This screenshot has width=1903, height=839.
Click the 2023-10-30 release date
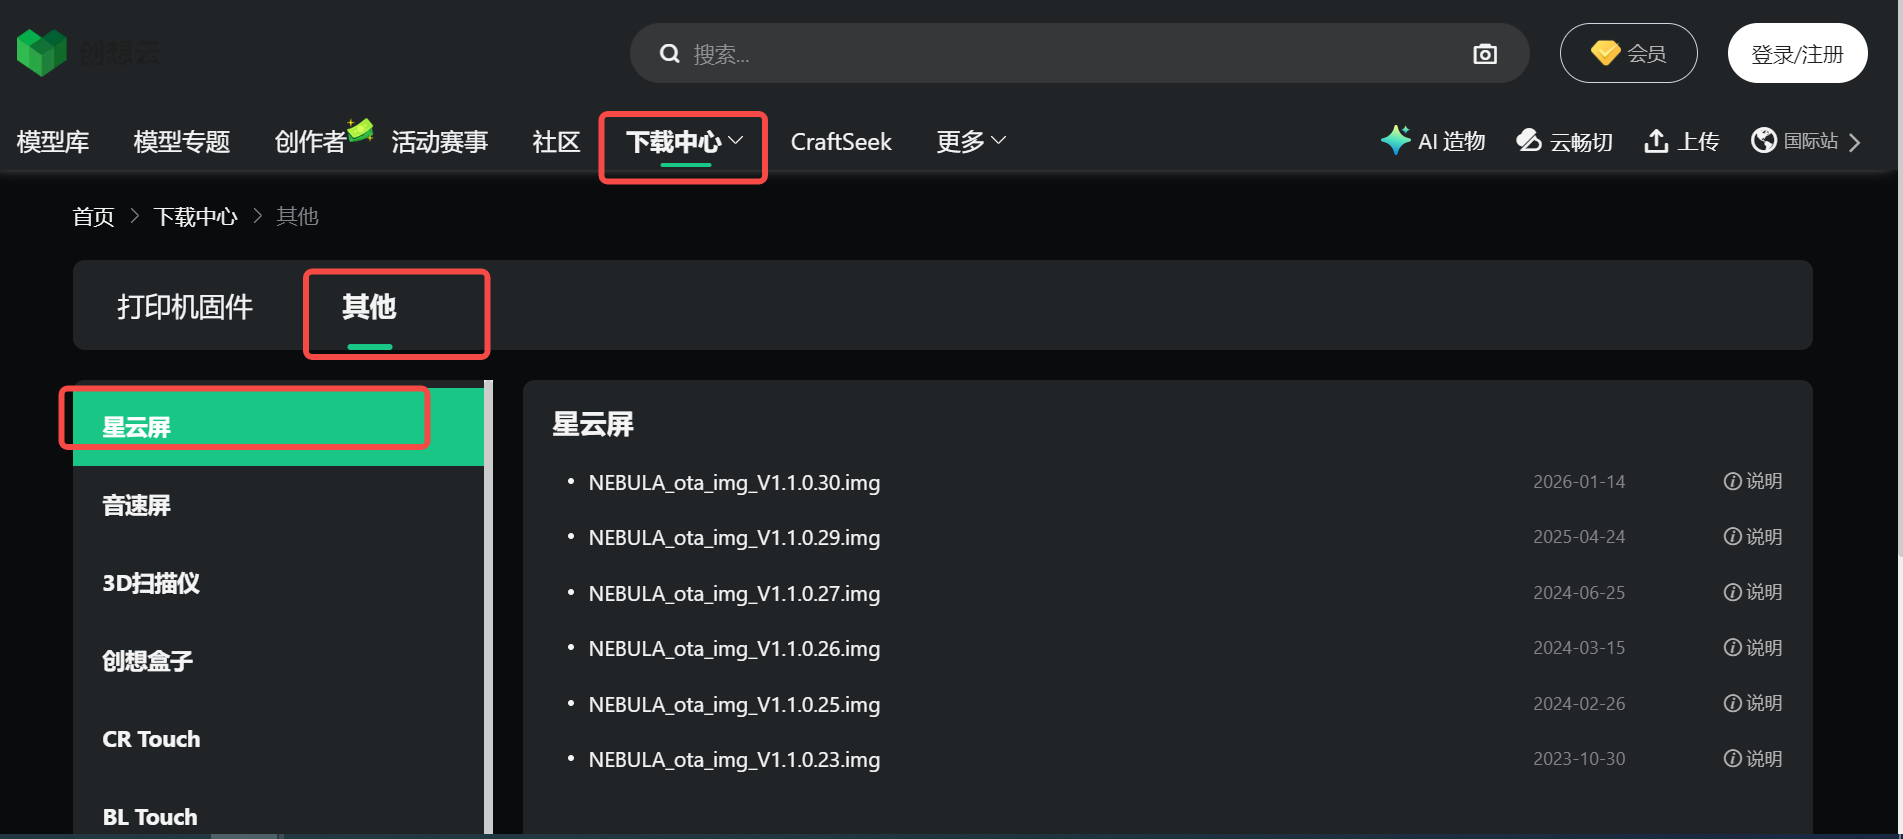(x=1579, y=759)
